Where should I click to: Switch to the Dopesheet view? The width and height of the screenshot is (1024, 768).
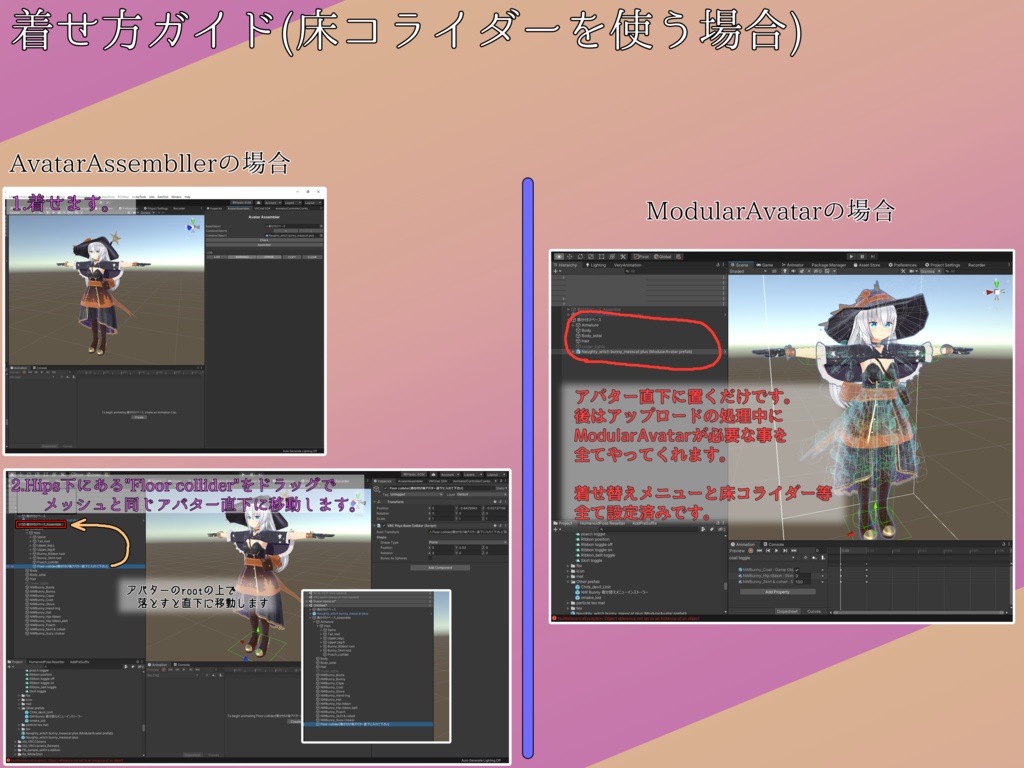coord(787,611)
